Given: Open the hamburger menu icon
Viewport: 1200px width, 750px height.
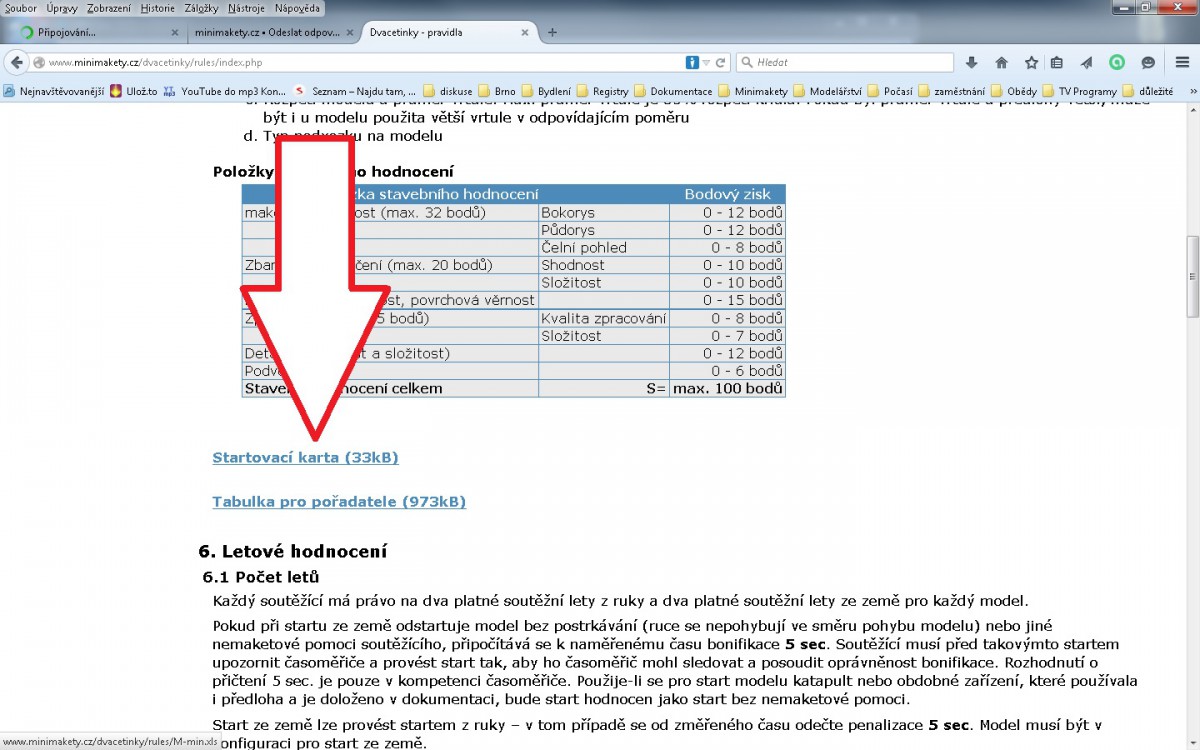Looking at the screenshot, I should [x=1182, y=62].
